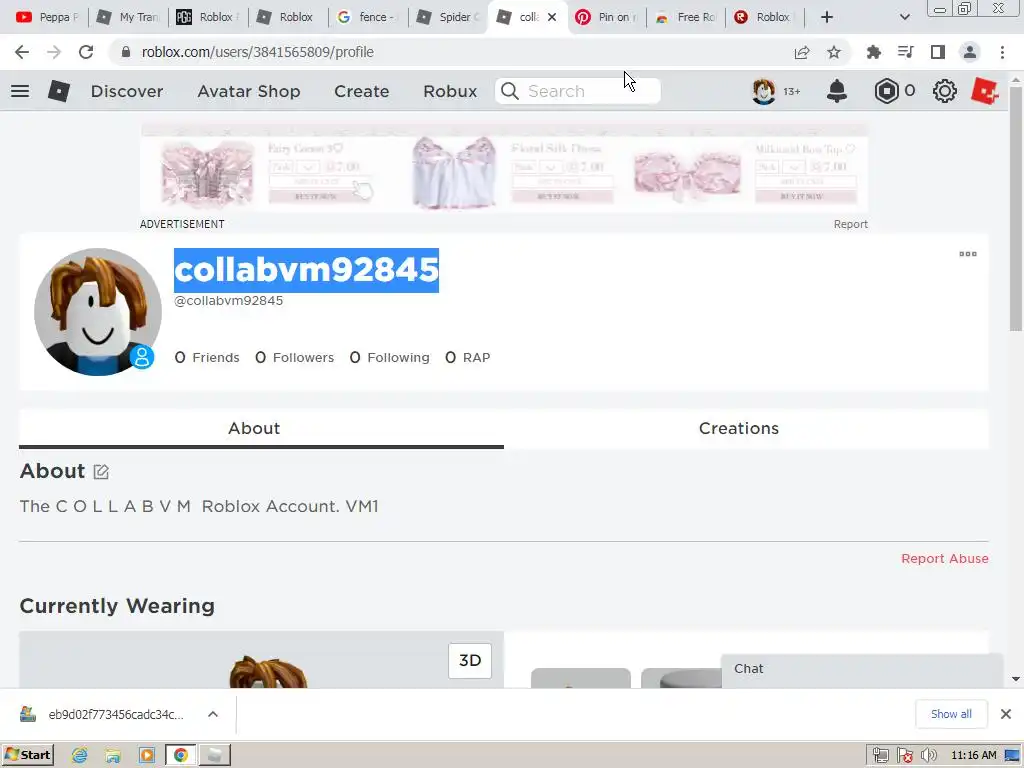Launch Internet Explorer from taskbar
The width and height of the screenshot is (1024, 768).
coord(79,756)
